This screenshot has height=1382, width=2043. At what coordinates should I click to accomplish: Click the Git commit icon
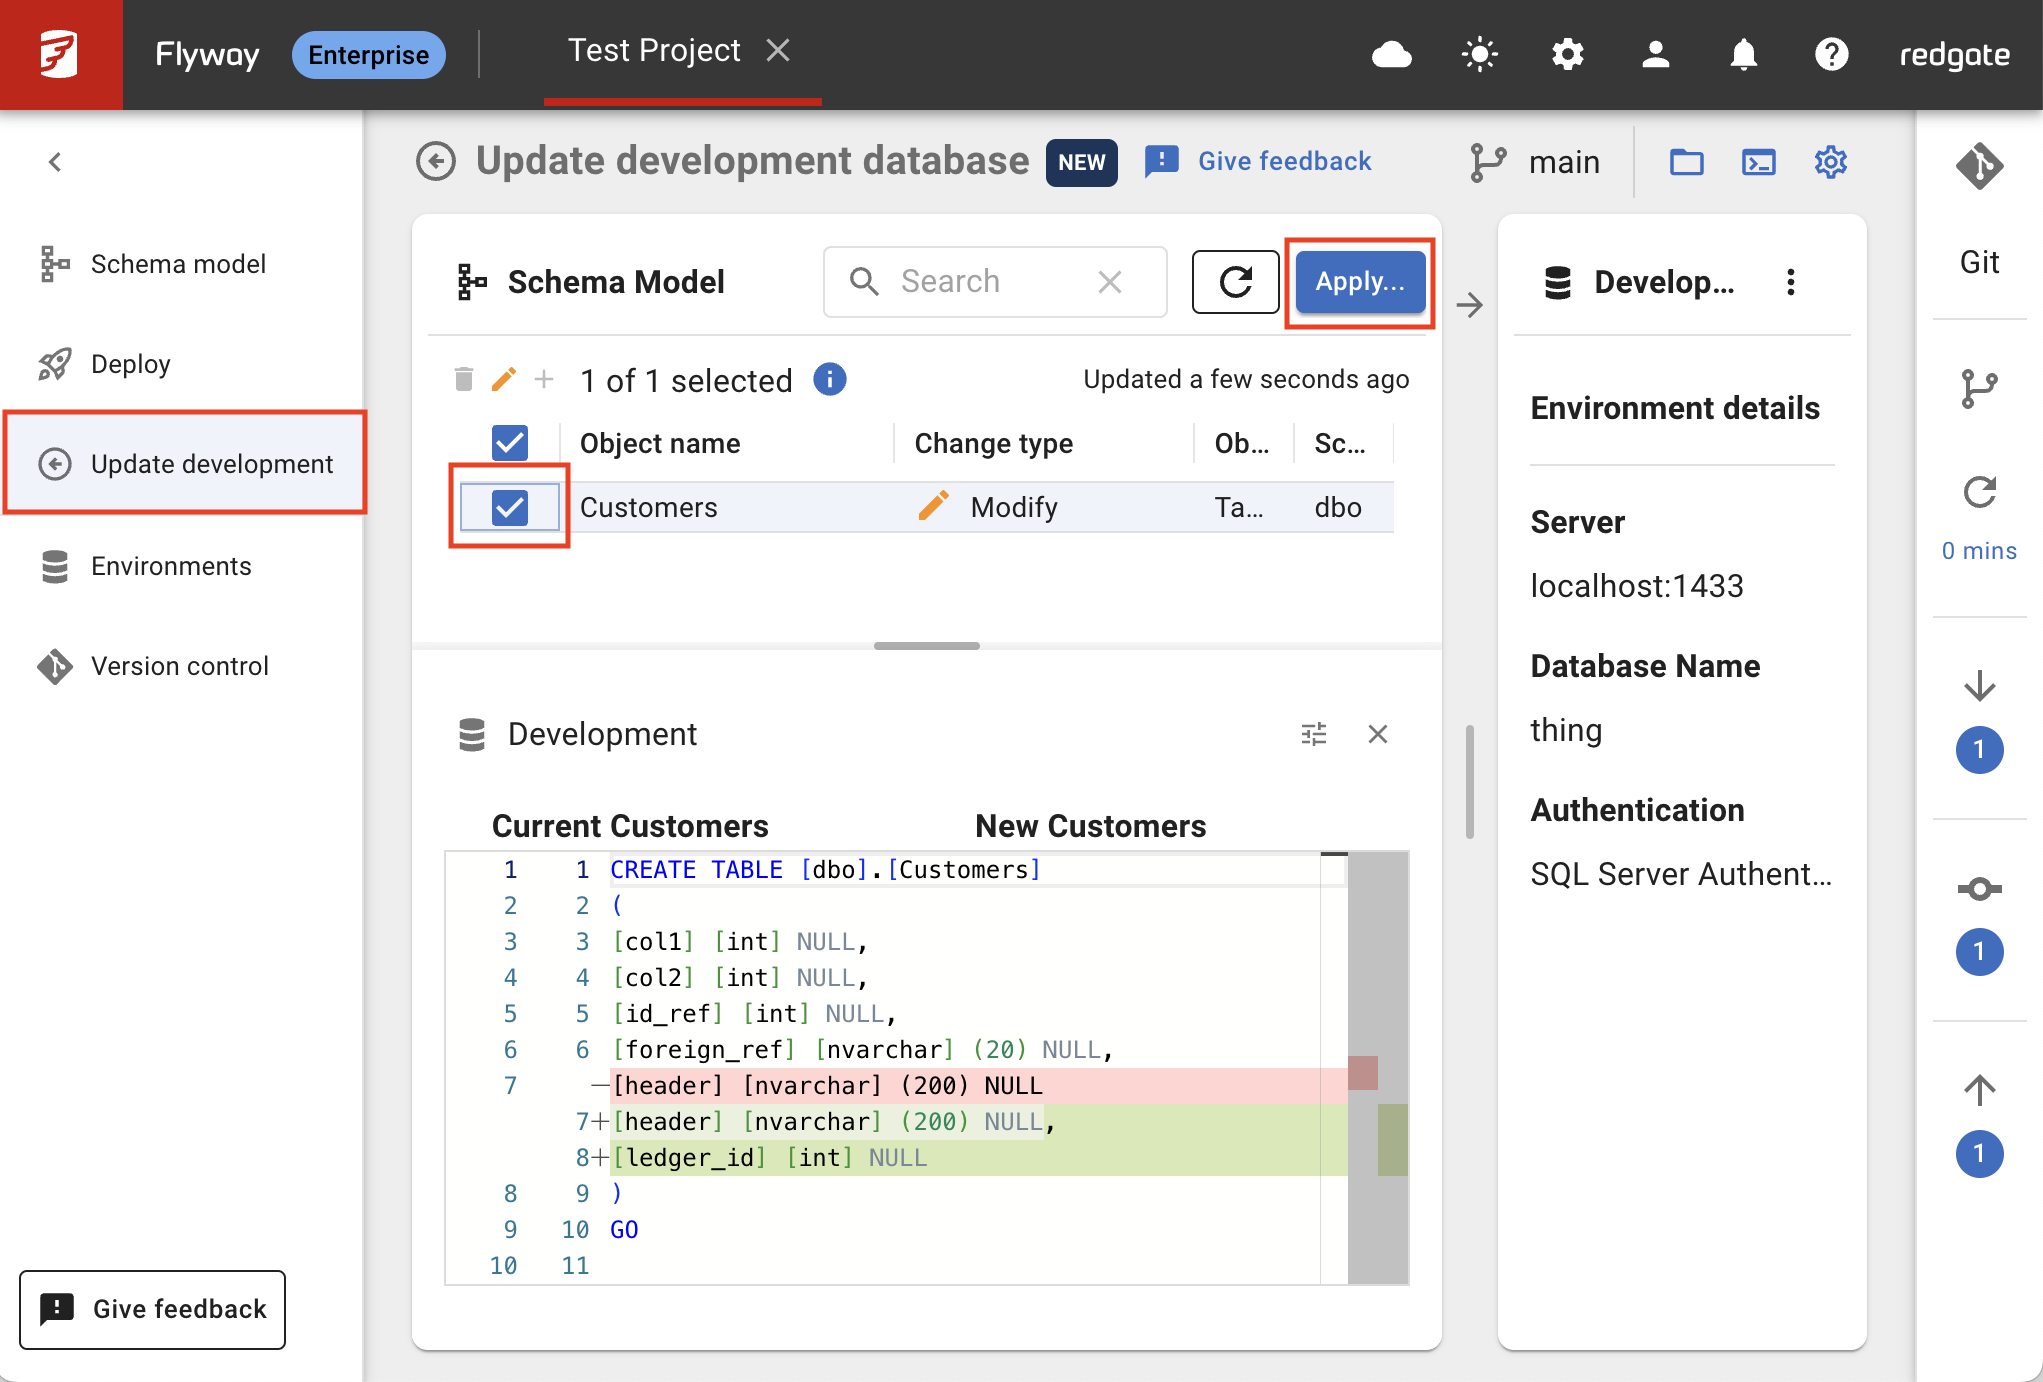point(1979,888)
